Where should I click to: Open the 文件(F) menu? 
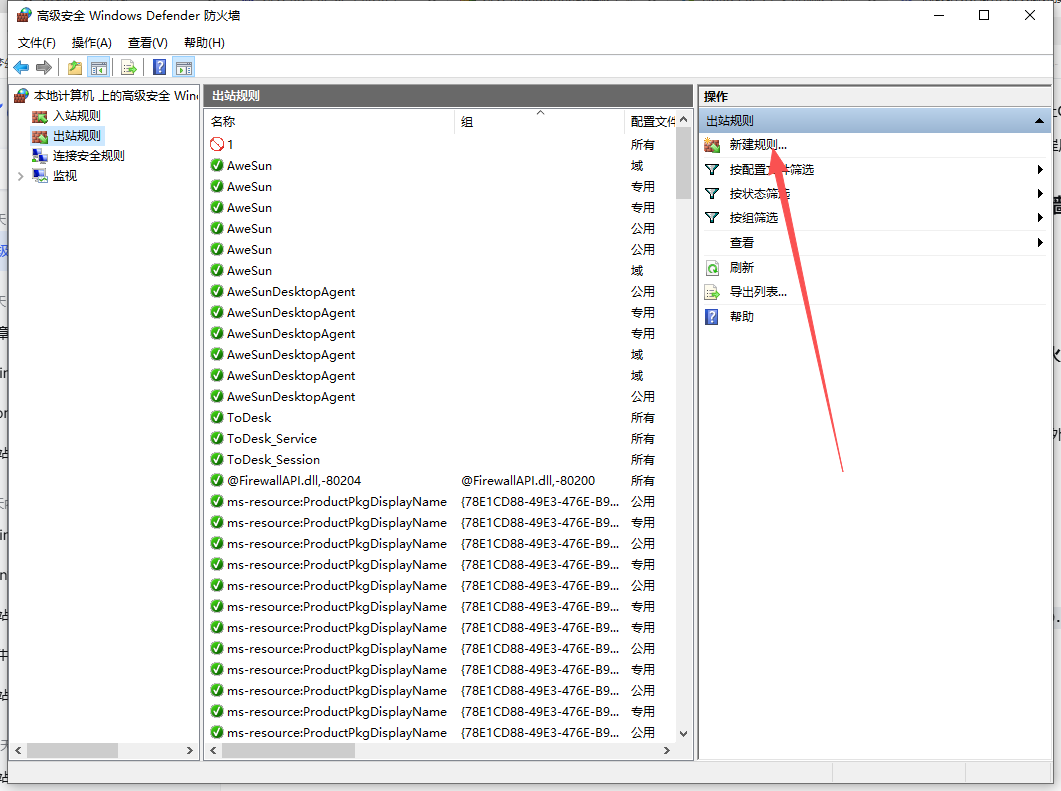click(x=37, y=43)
